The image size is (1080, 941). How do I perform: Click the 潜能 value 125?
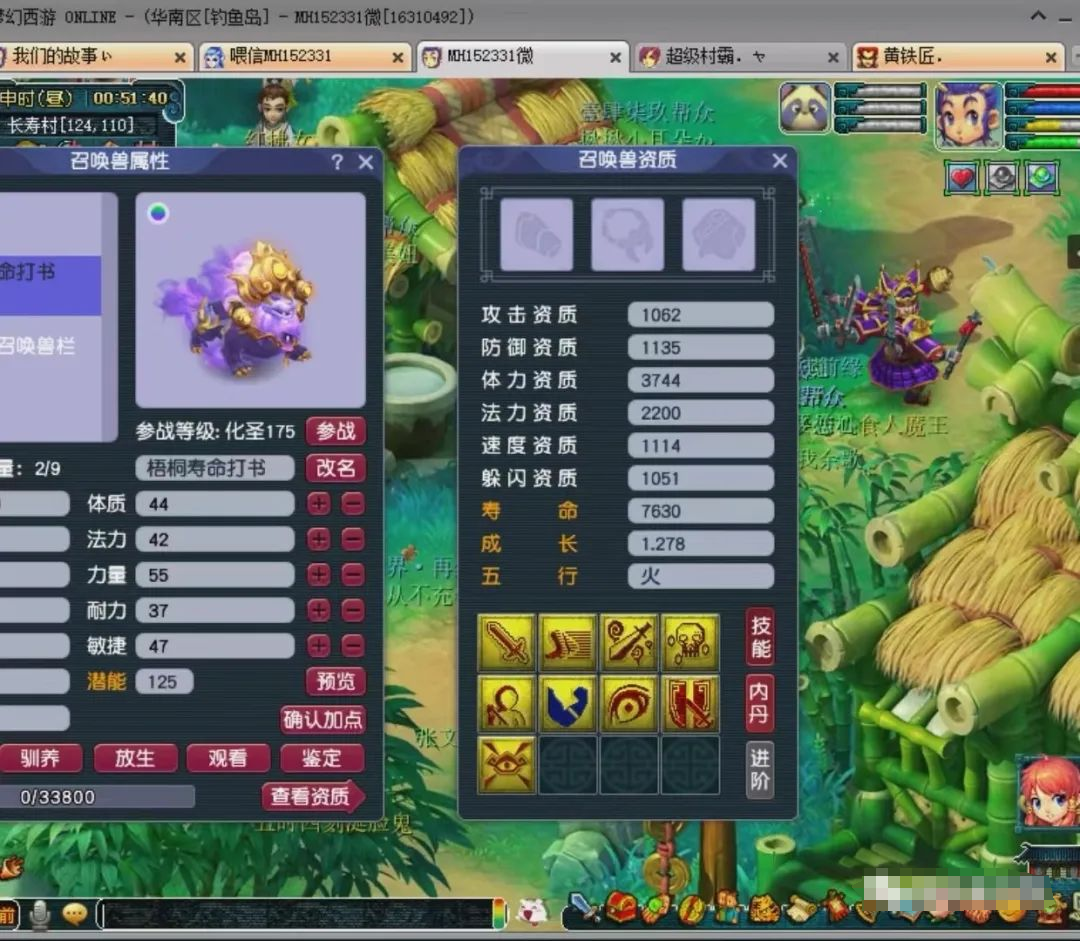coord(164,682)
